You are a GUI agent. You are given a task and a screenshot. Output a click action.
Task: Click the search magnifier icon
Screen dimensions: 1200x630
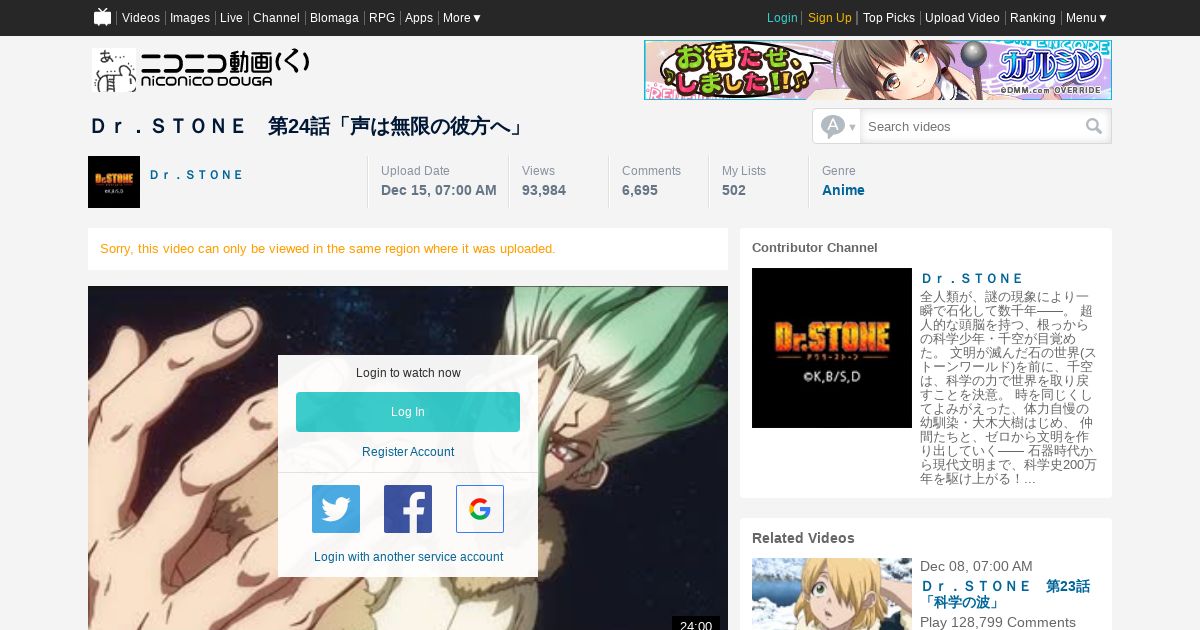pos(1094,126)
